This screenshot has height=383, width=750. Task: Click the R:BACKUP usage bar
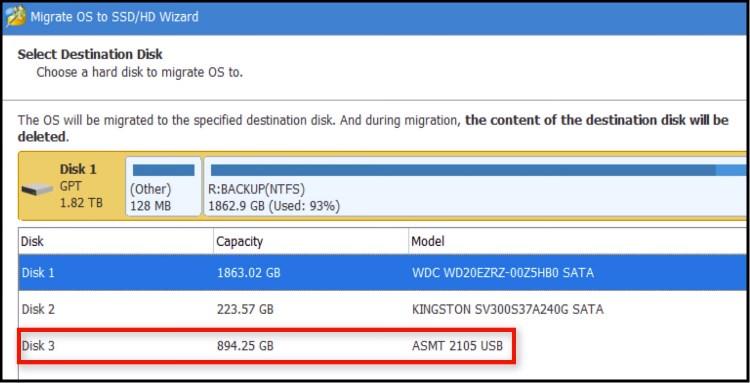click(478, 170)
